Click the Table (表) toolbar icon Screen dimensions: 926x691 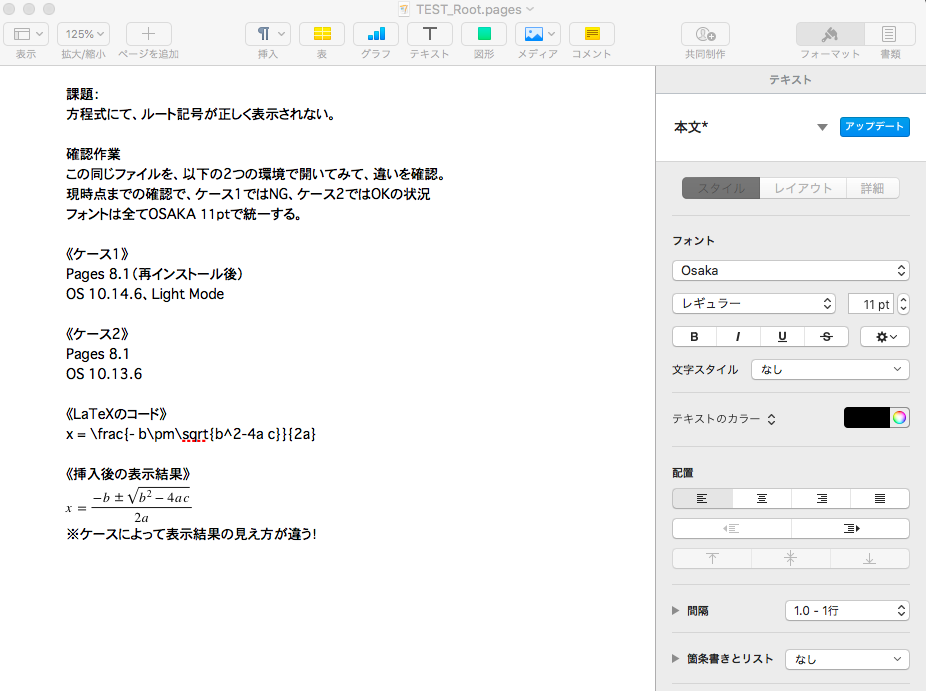point(322,34)
